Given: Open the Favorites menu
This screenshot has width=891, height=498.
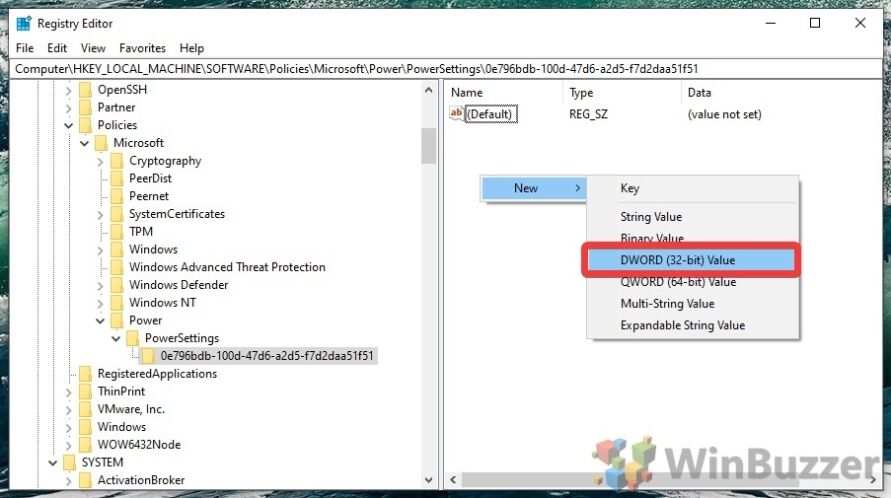Looking at the screenshot, I should click(x=142, y=48).
